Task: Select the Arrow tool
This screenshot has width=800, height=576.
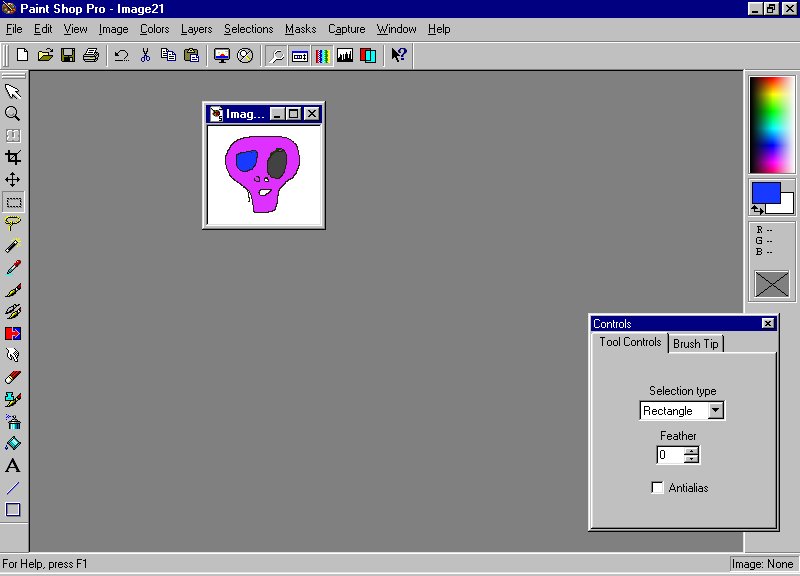Action: (13, 92)
